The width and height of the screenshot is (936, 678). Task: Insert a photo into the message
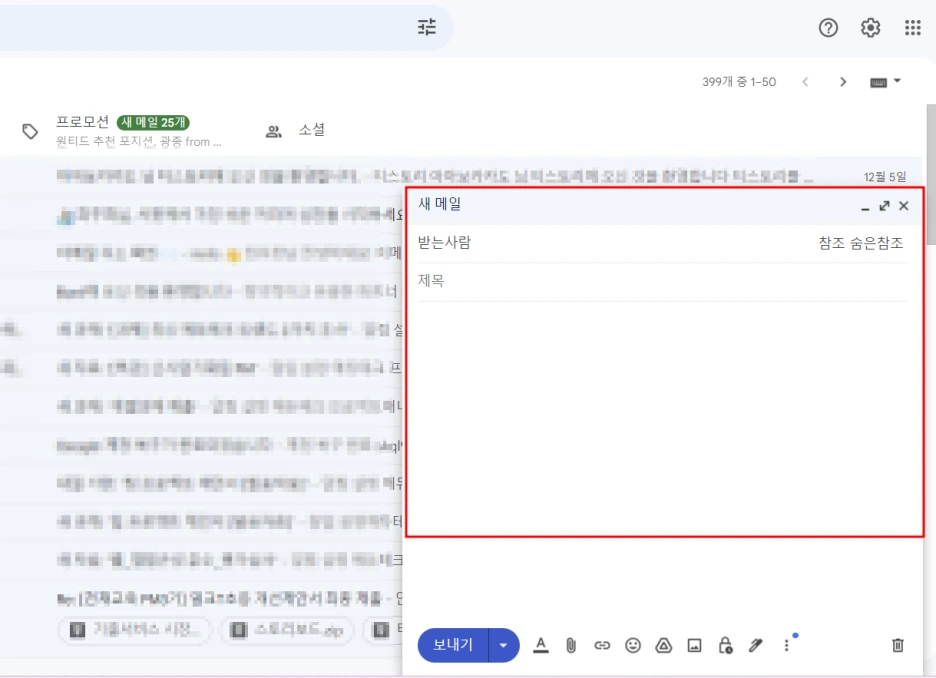pyautogui.click(x=694, y=645)
